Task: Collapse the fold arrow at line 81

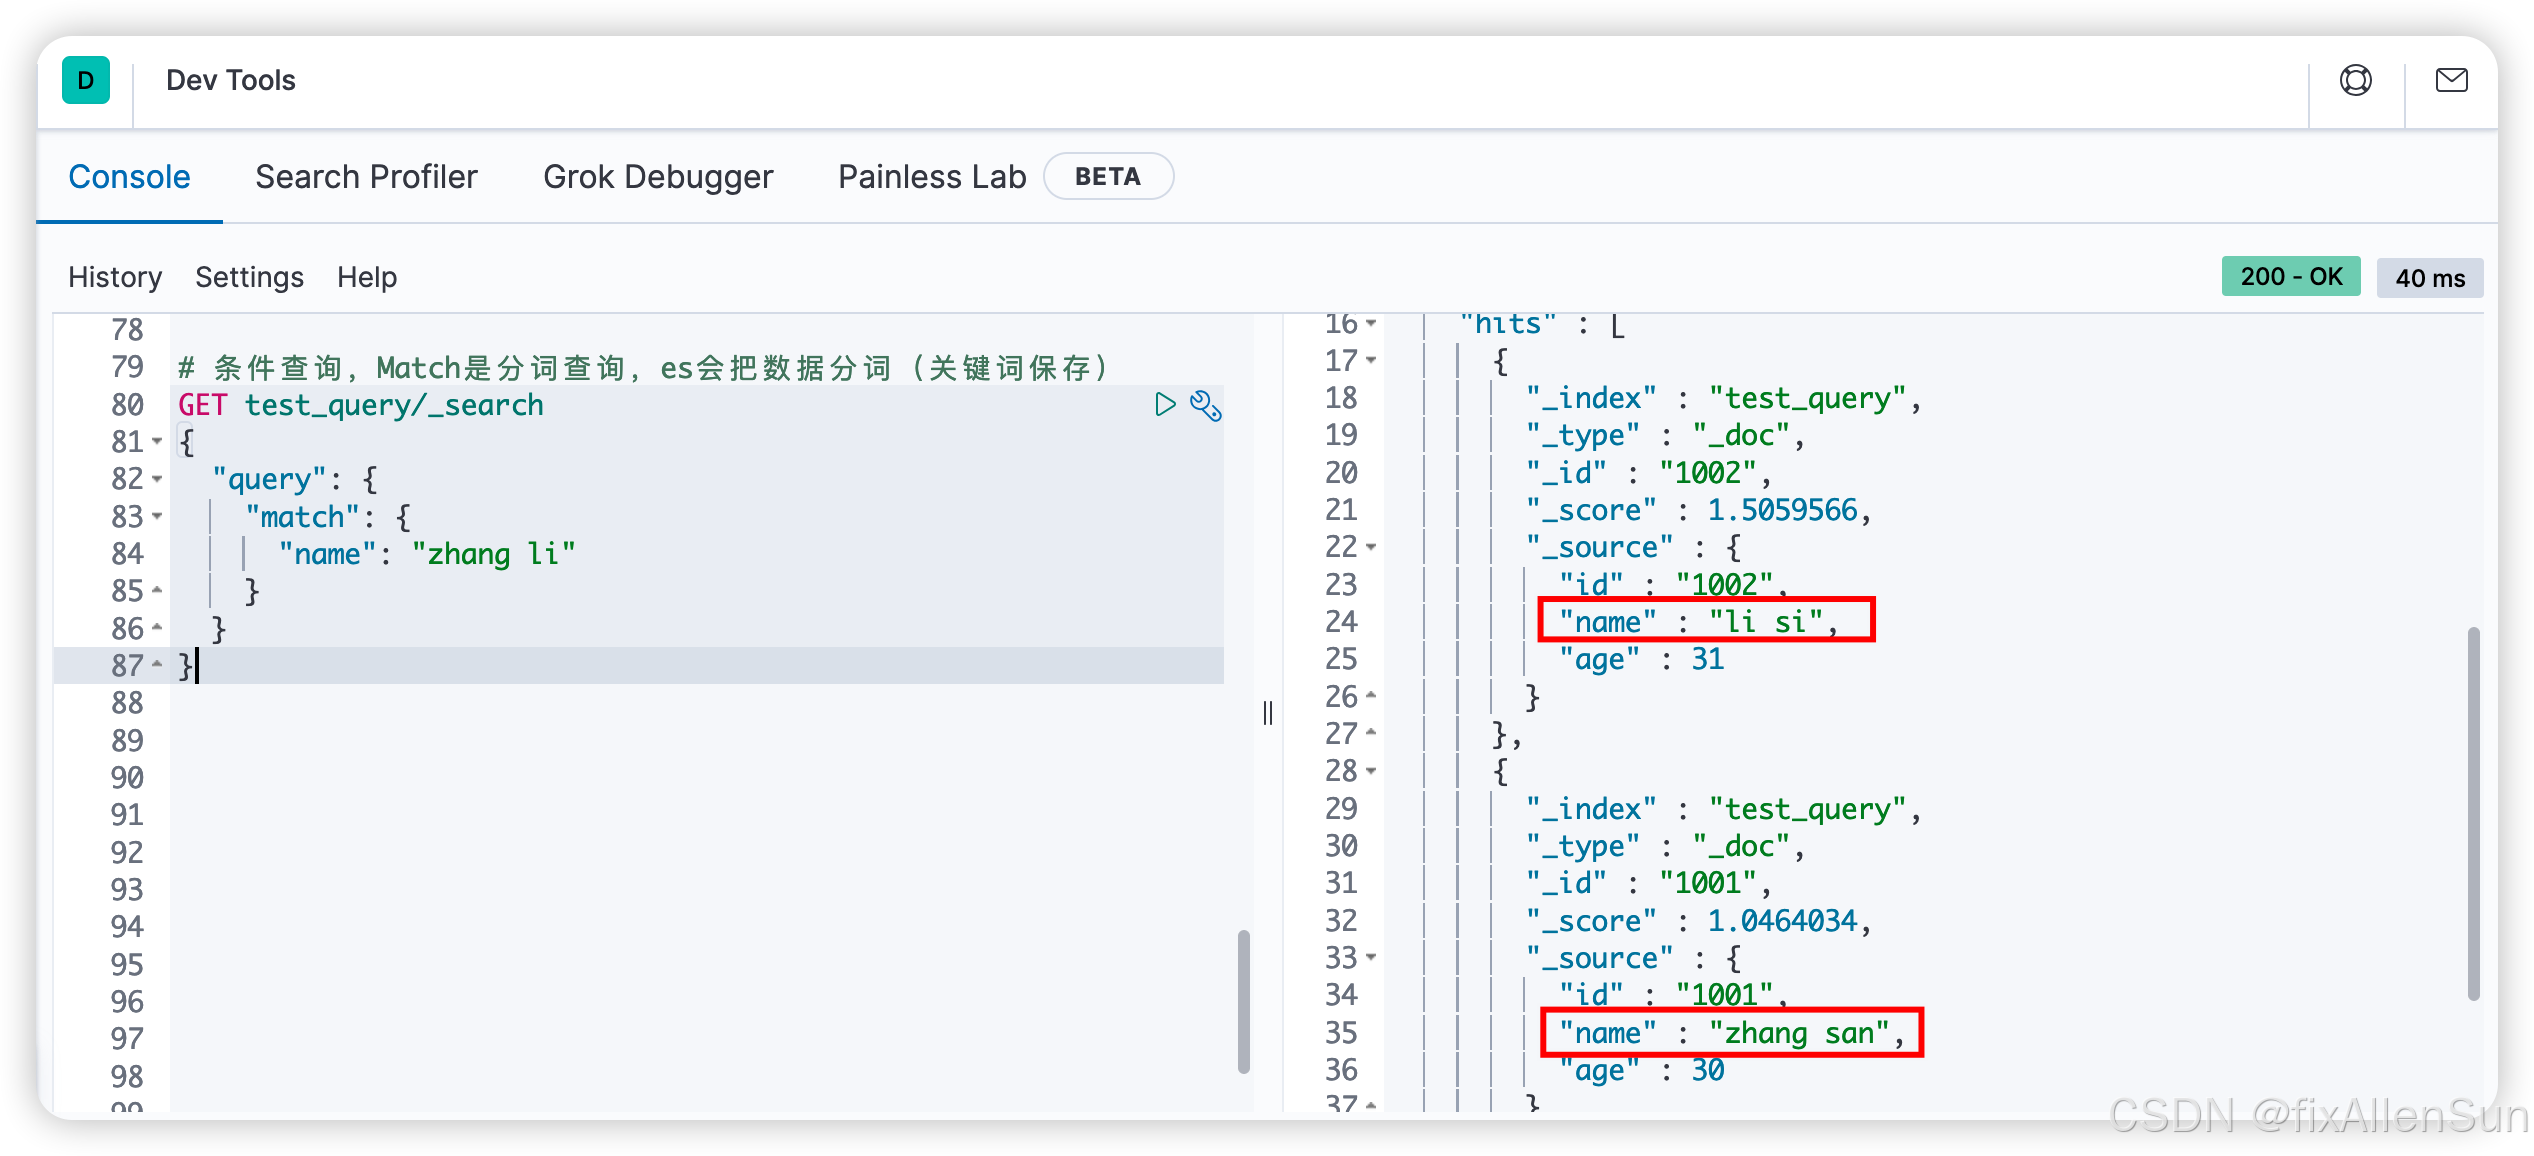Action: (157, 441)
